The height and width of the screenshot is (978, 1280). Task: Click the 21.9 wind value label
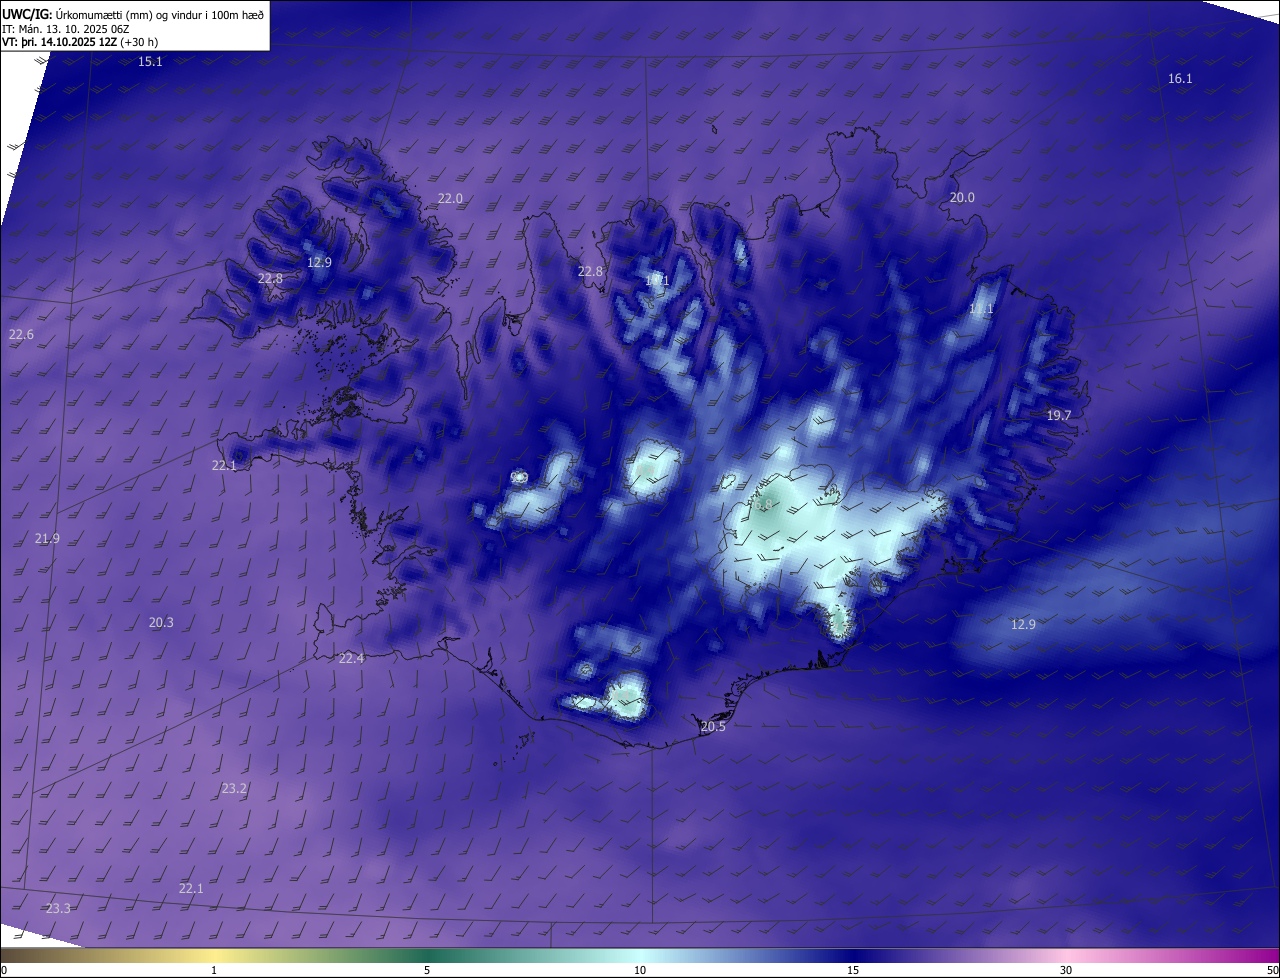pyautogui.click(x=47, y=539)
